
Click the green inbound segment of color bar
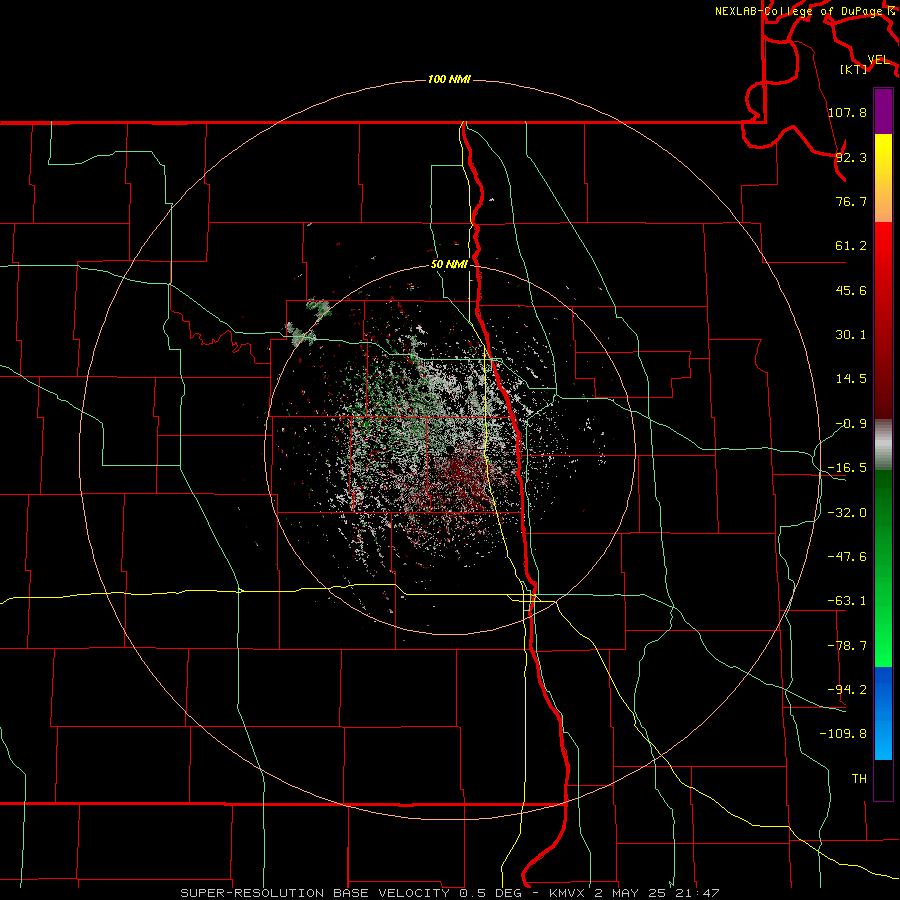coord(883,568)
